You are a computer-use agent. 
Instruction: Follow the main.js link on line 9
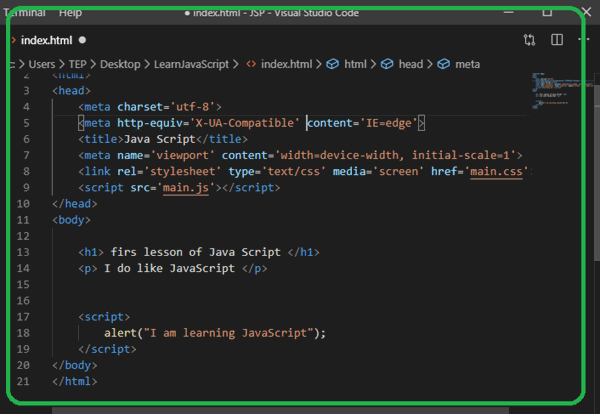tap(186, 188)
